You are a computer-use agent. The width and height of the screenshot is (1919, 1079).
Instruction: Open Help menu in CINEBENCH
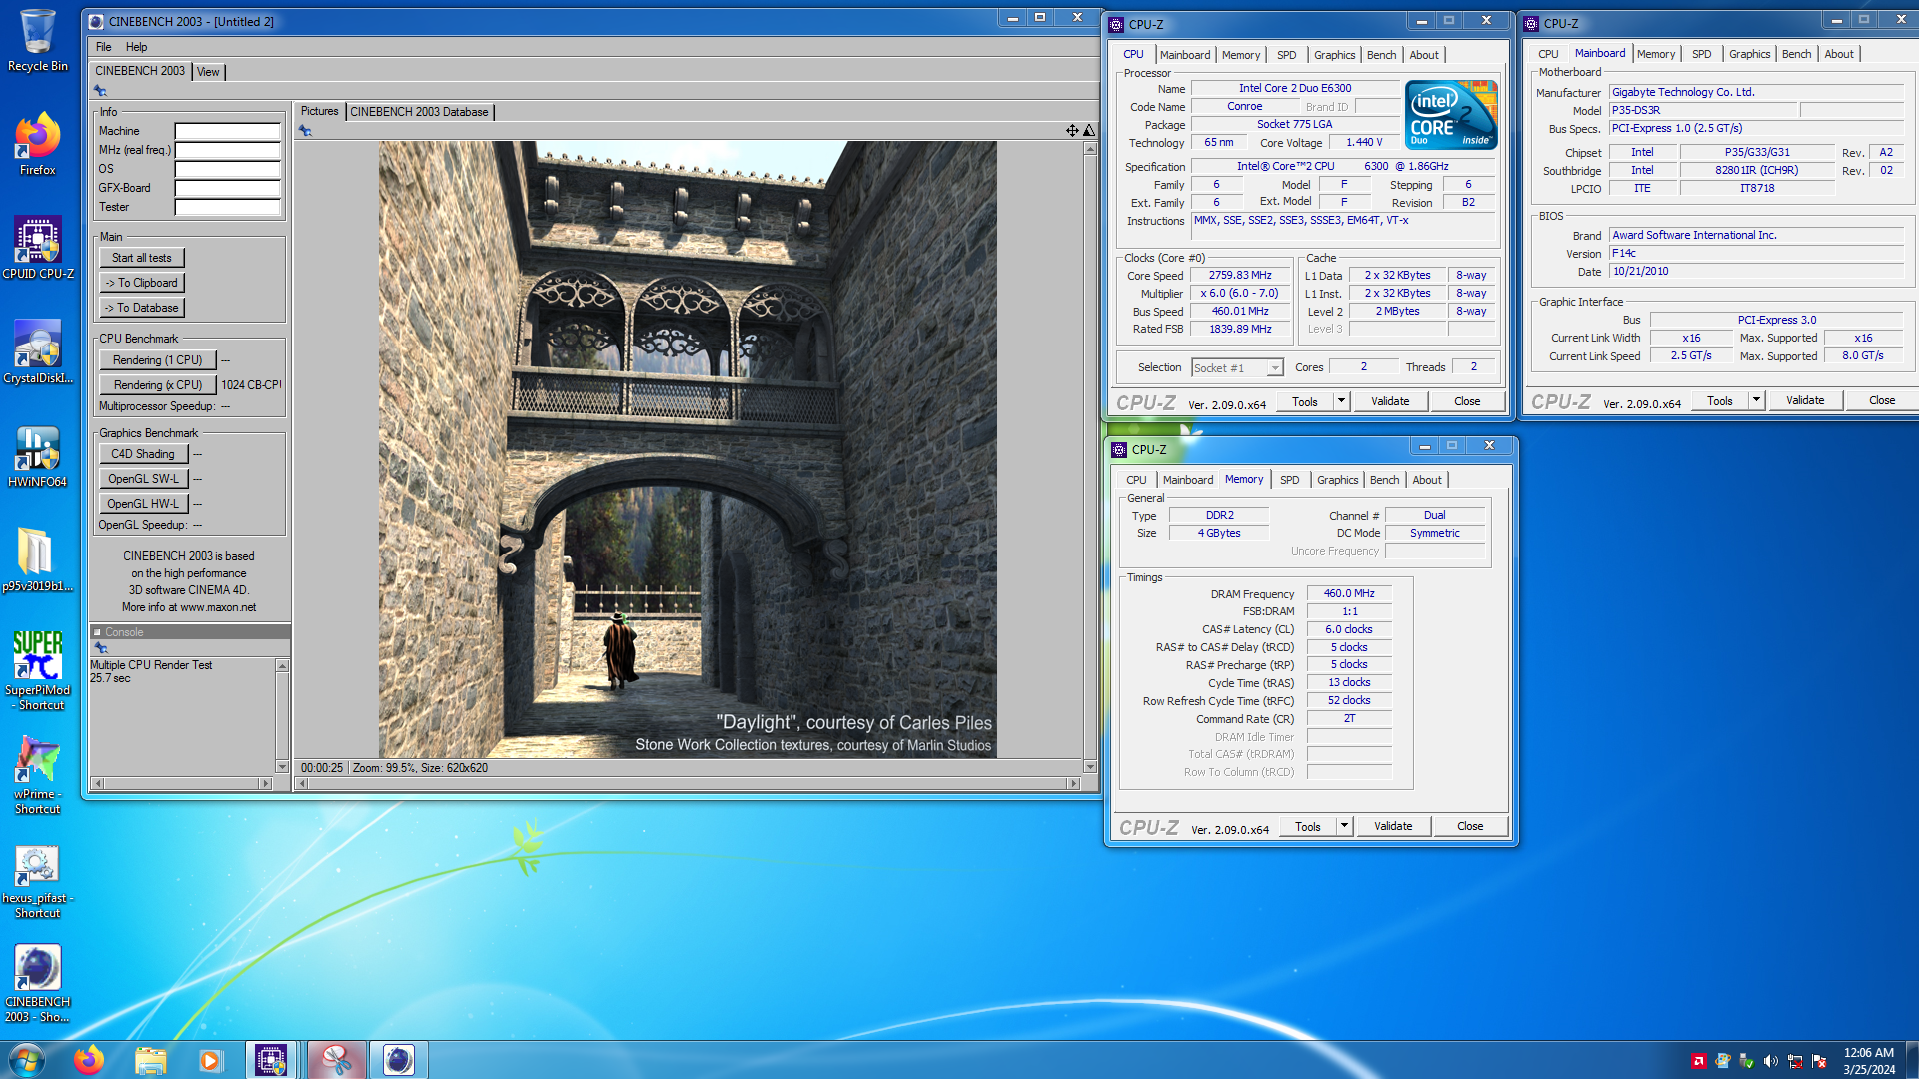137,47
